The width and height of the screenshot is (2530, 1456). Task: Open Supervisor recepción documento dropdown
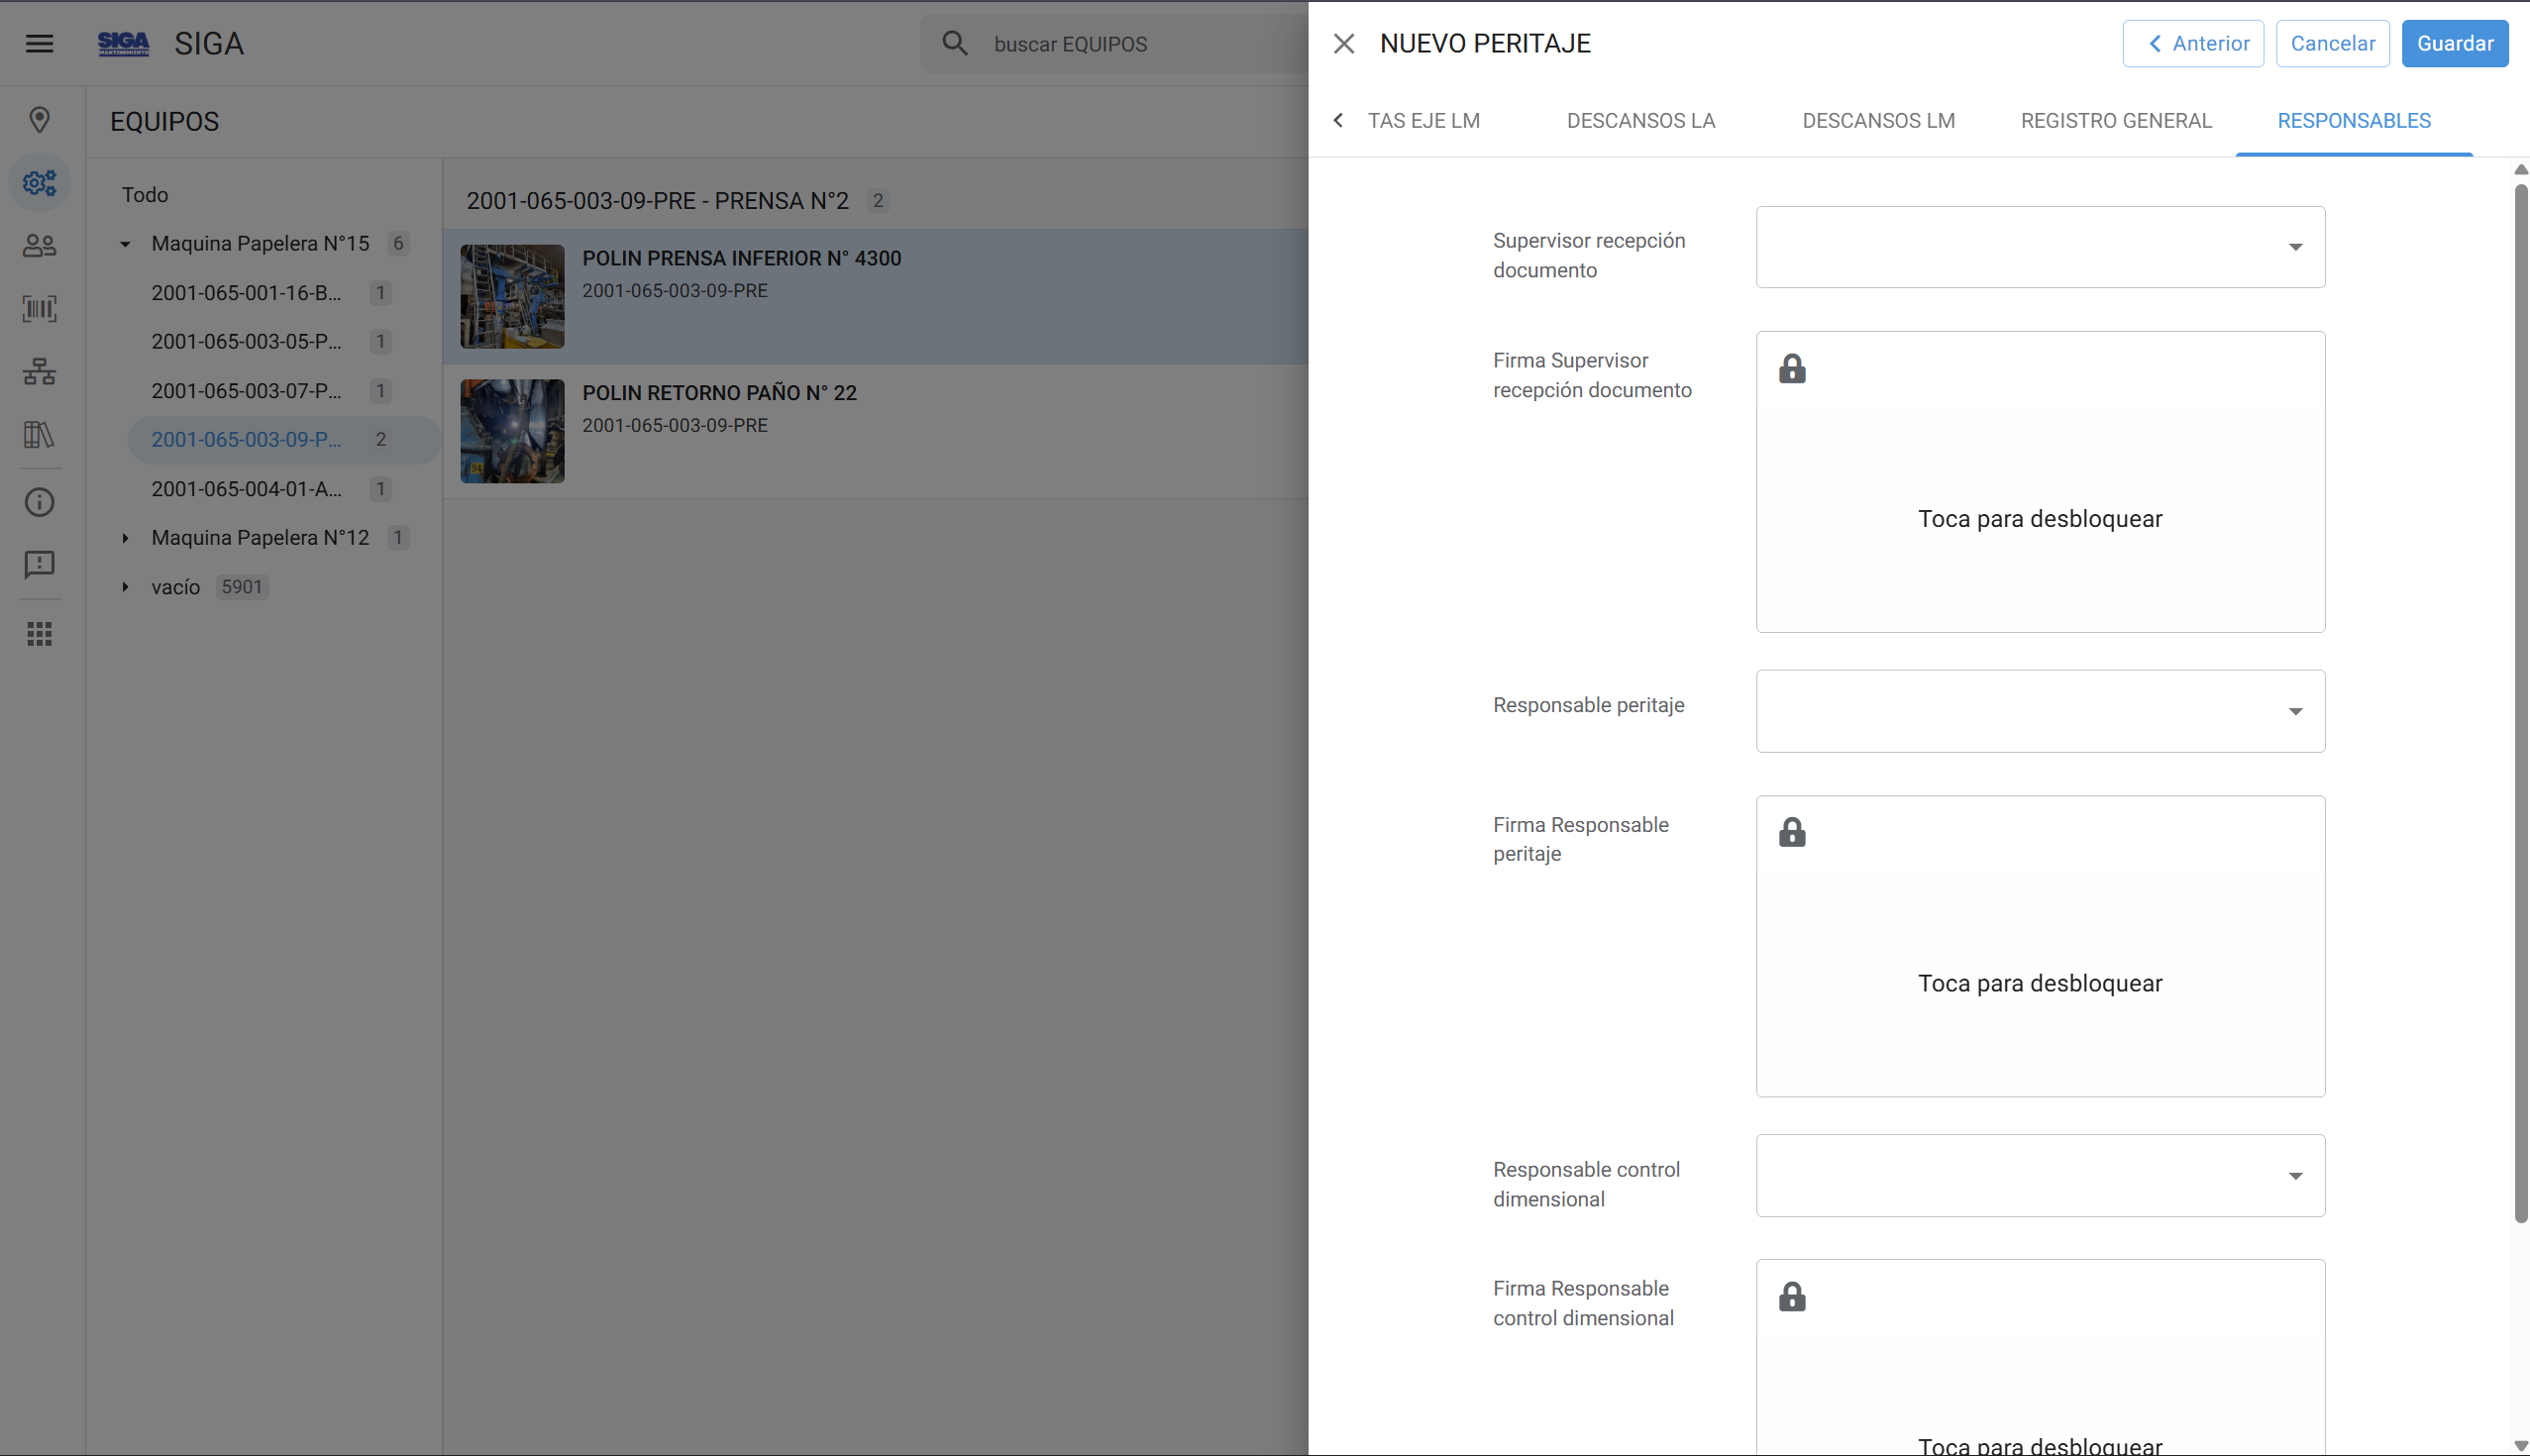(2040, 247)
